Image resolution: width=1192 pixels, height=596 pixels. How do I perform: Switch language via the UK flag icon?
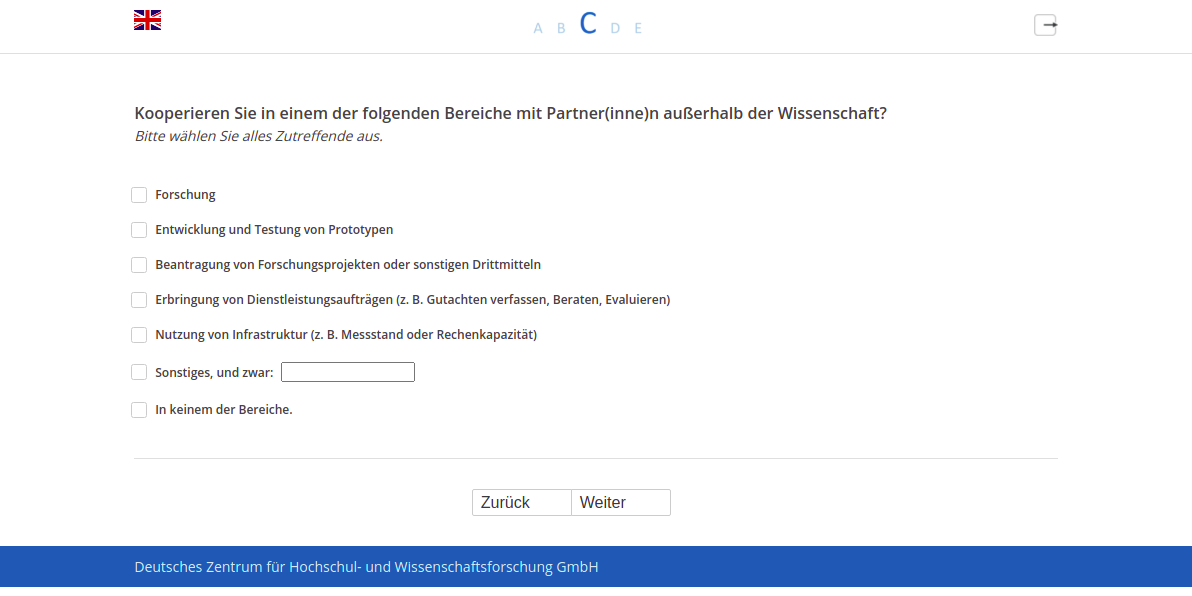pyautogui.click(x=147, y=20)
